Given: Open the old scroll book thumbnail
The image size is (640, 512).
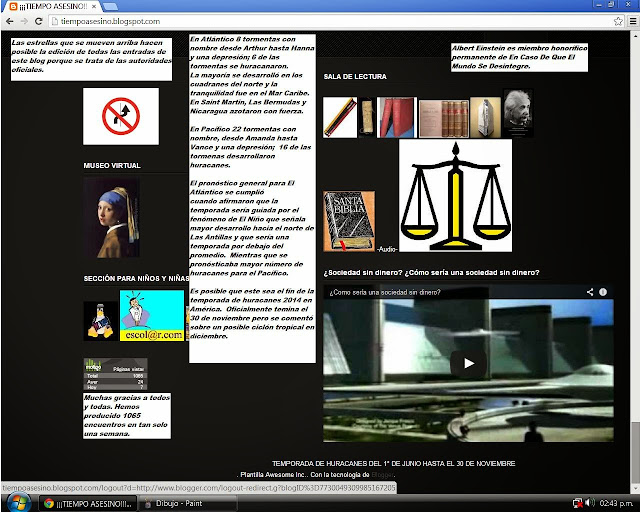Looking at the screenshot, I should 367,117.
